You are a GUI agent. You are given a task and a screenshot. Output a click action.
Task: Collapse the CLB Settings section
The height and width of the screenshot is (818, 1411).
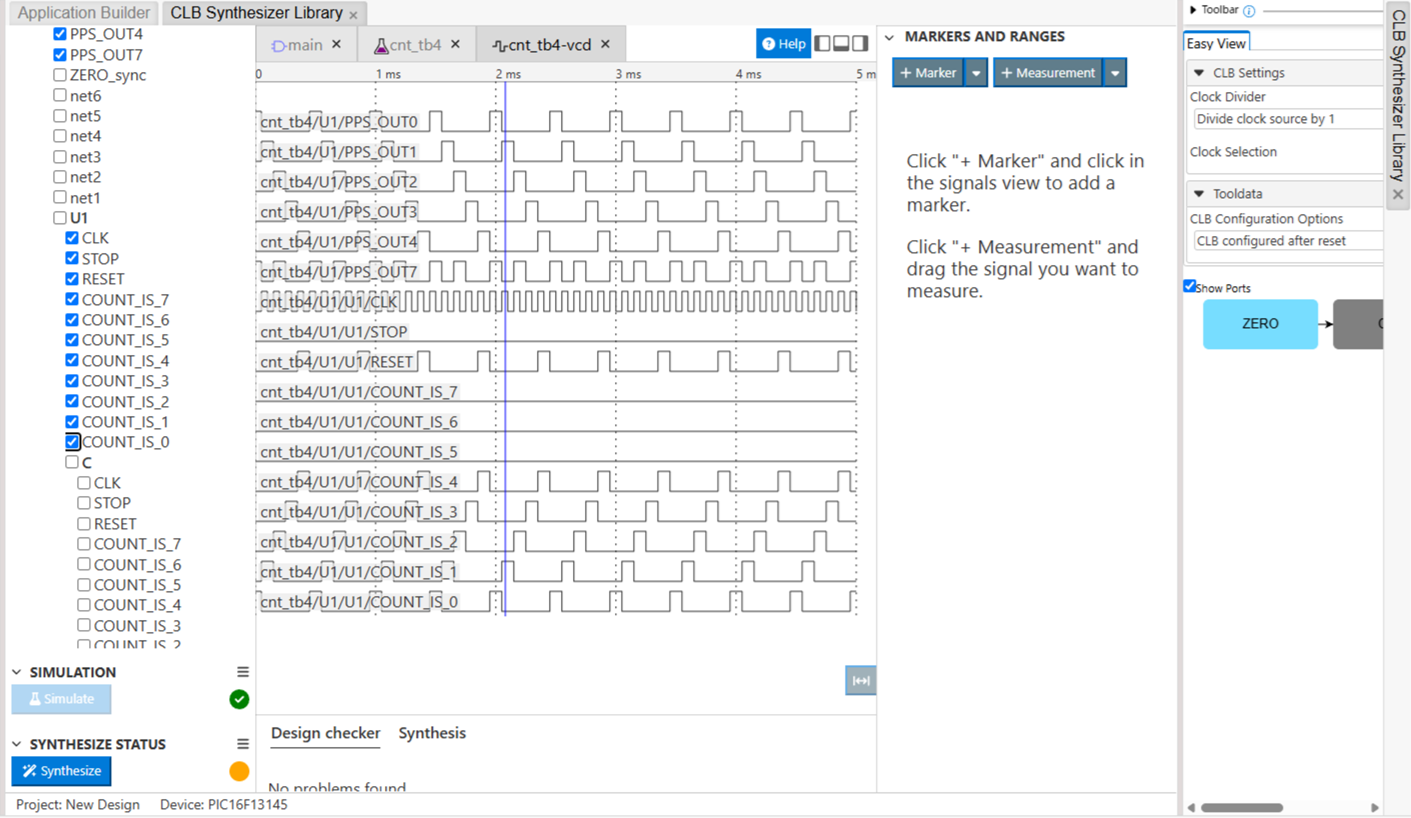(x=1200, y=73)
